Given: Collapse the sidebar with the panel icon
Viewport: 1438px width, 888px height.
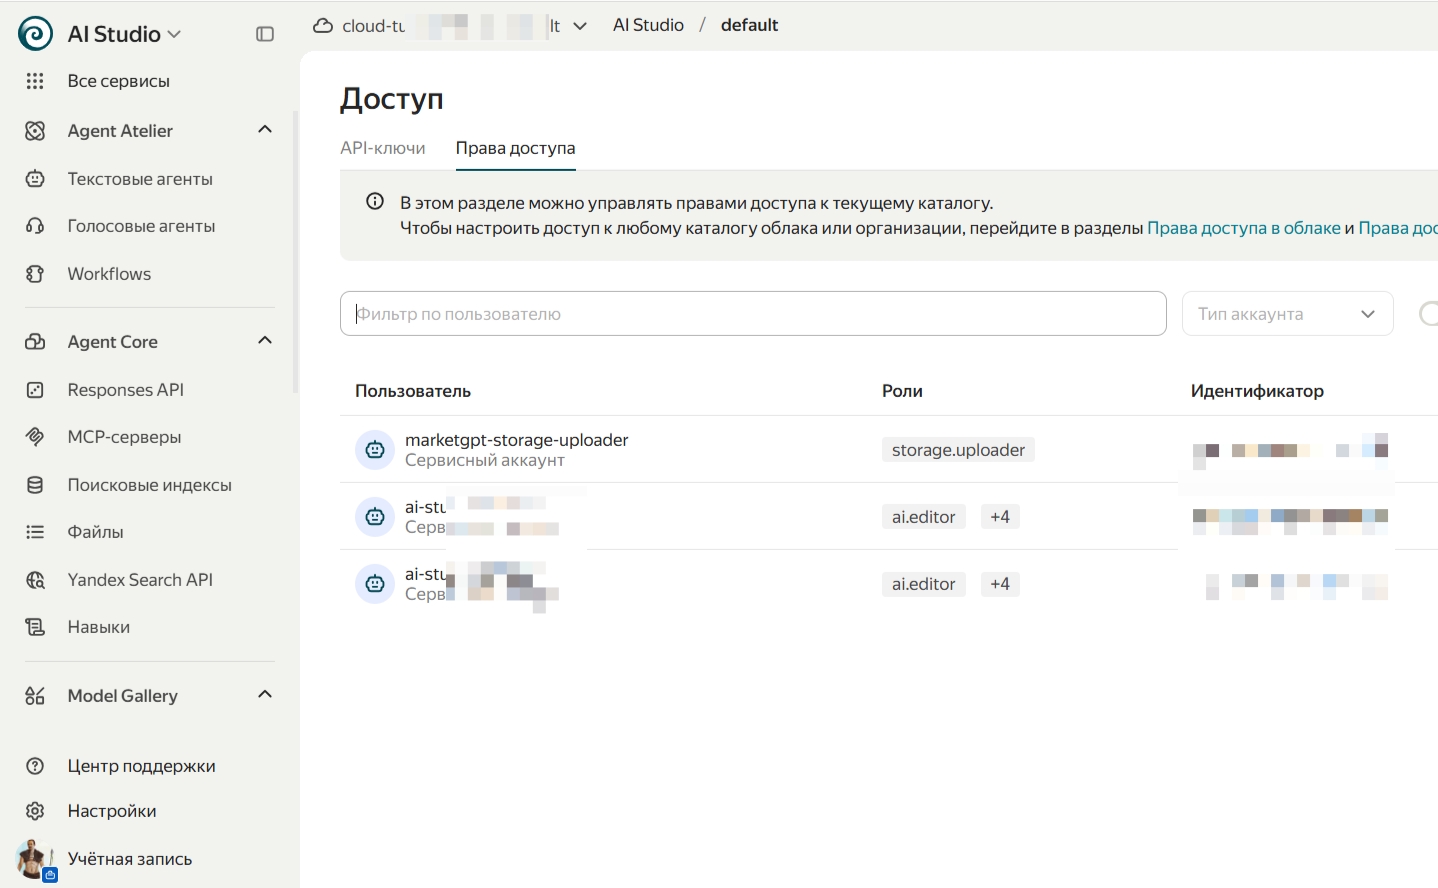Looking at the screenshot, I should 265,34.
